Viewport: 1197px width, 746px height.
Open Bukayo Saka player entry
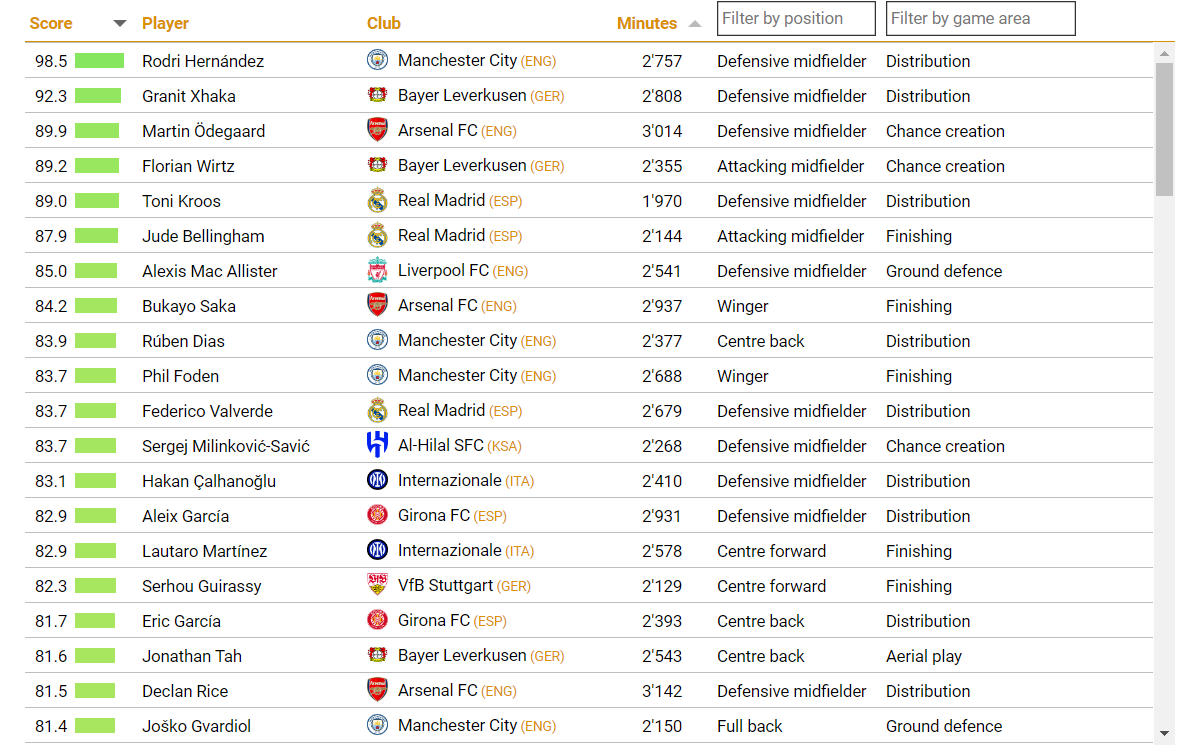[189, 306]
